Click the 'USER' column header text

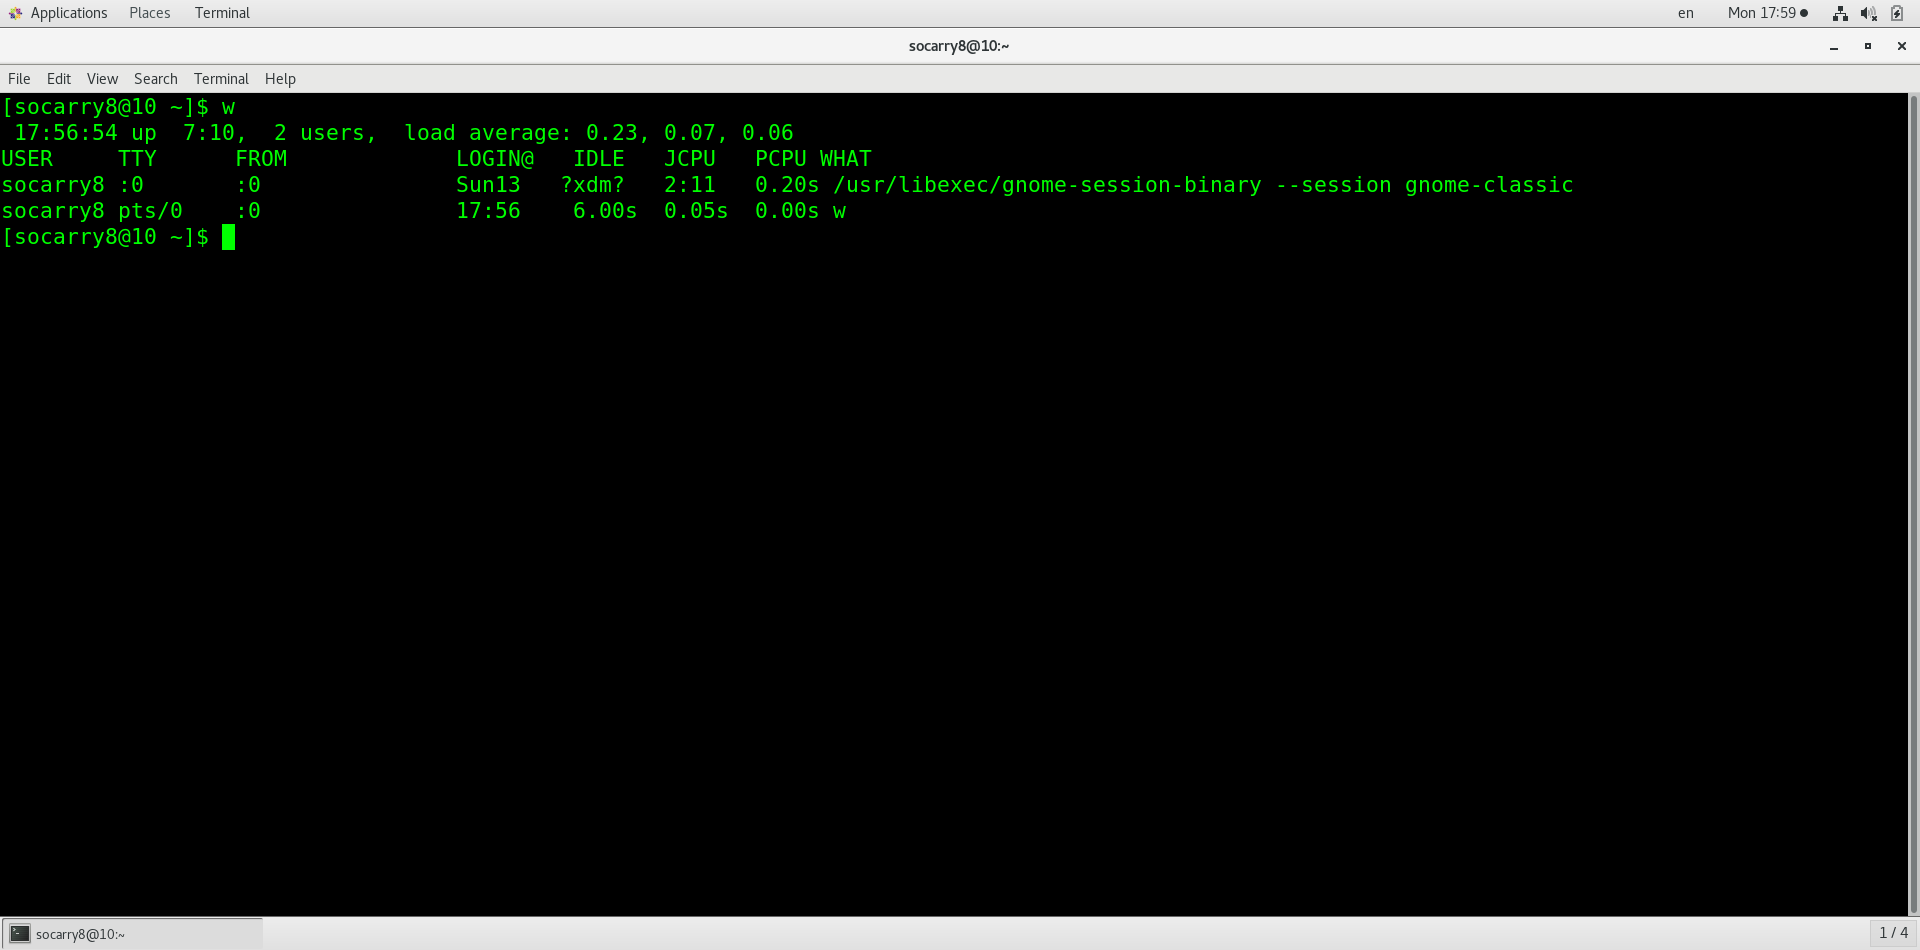(x=27, y=159)
